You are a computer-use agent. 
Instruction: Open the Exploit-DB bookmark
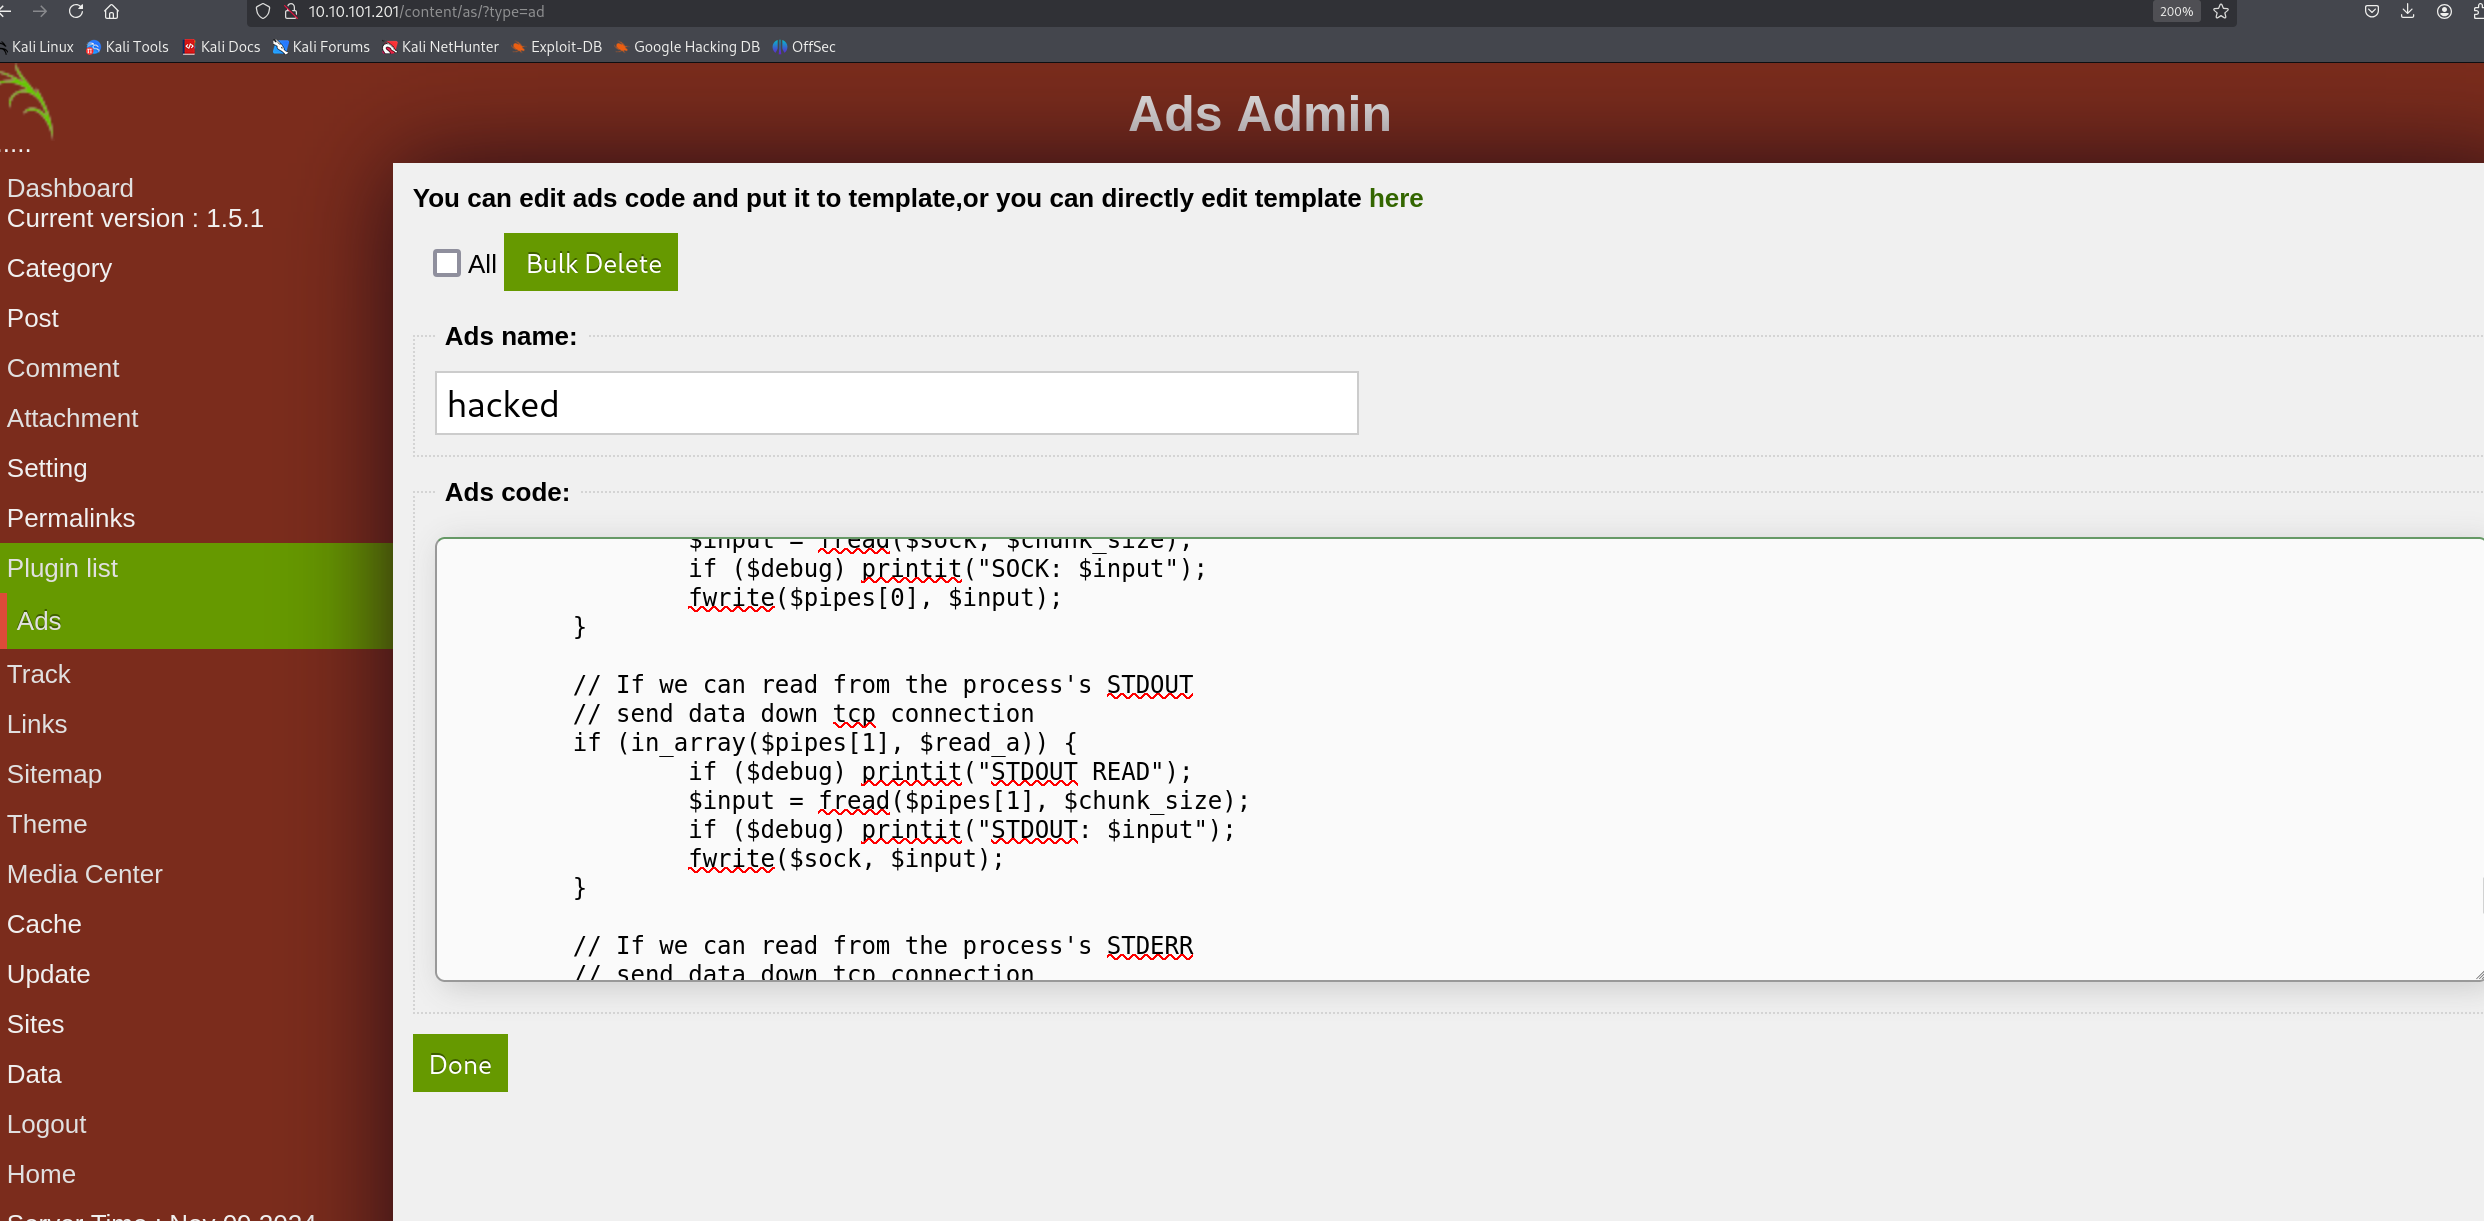pyautogui.click(x=557, y=47)
